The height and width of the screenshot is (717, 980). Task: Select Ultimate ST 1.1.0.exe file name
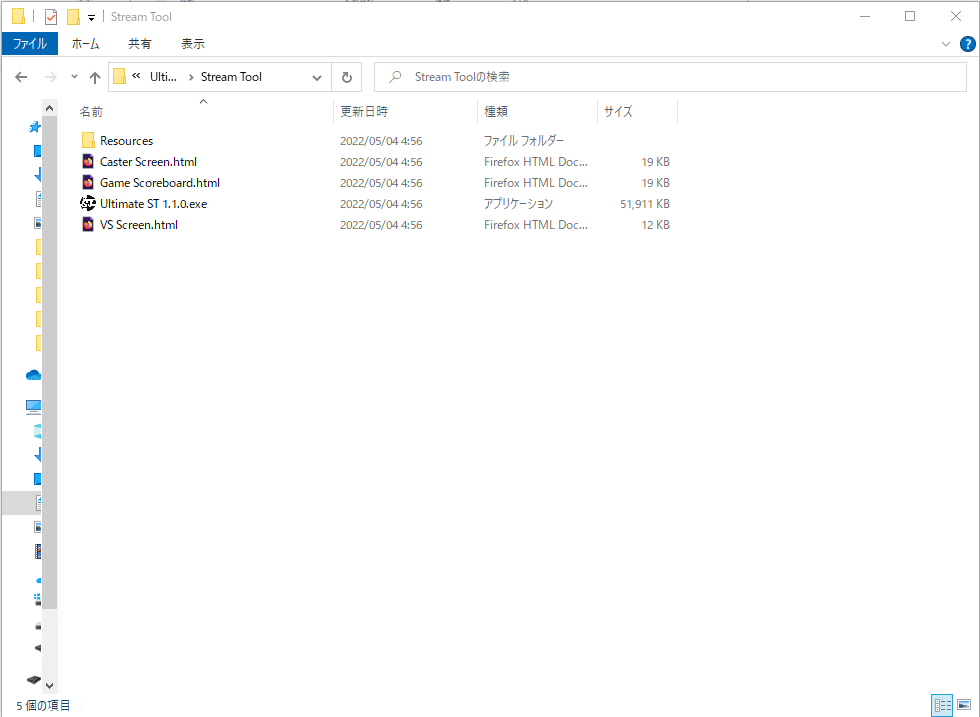(x=154, y=204)
